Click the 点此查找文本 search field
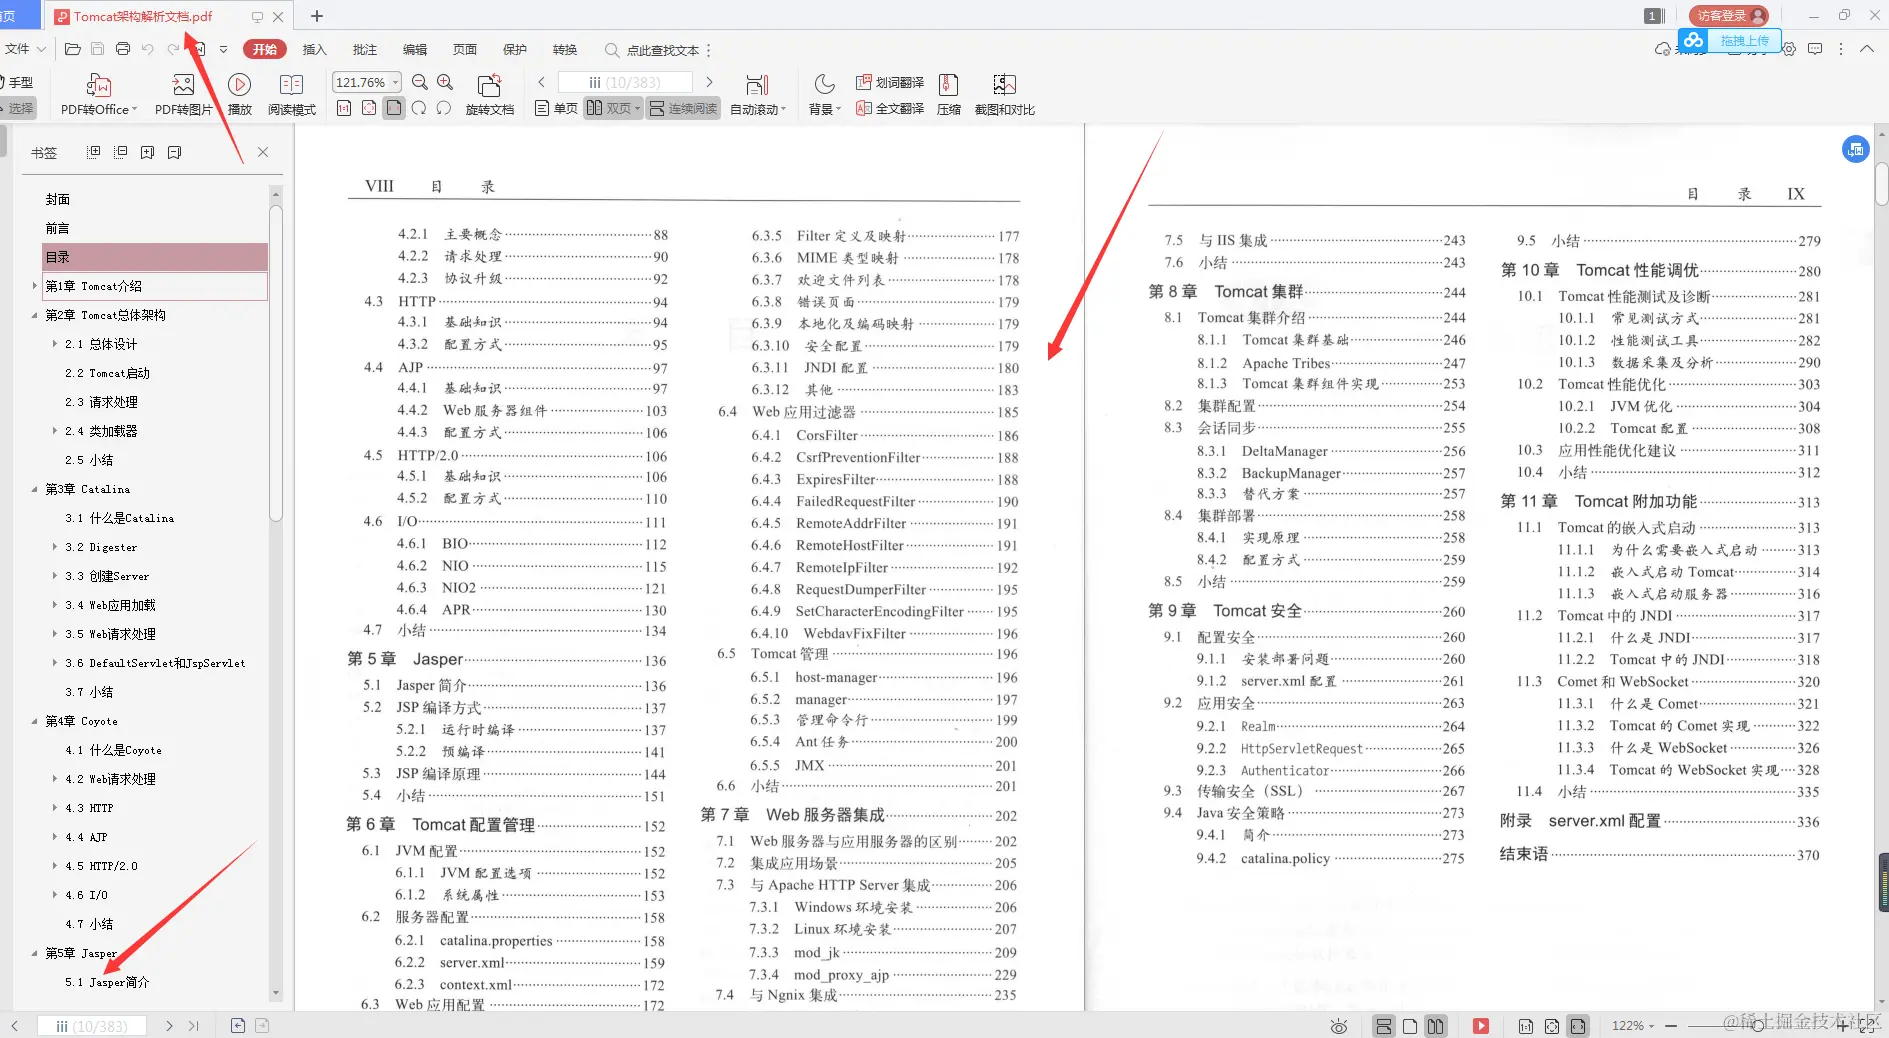 click(653, 50)
